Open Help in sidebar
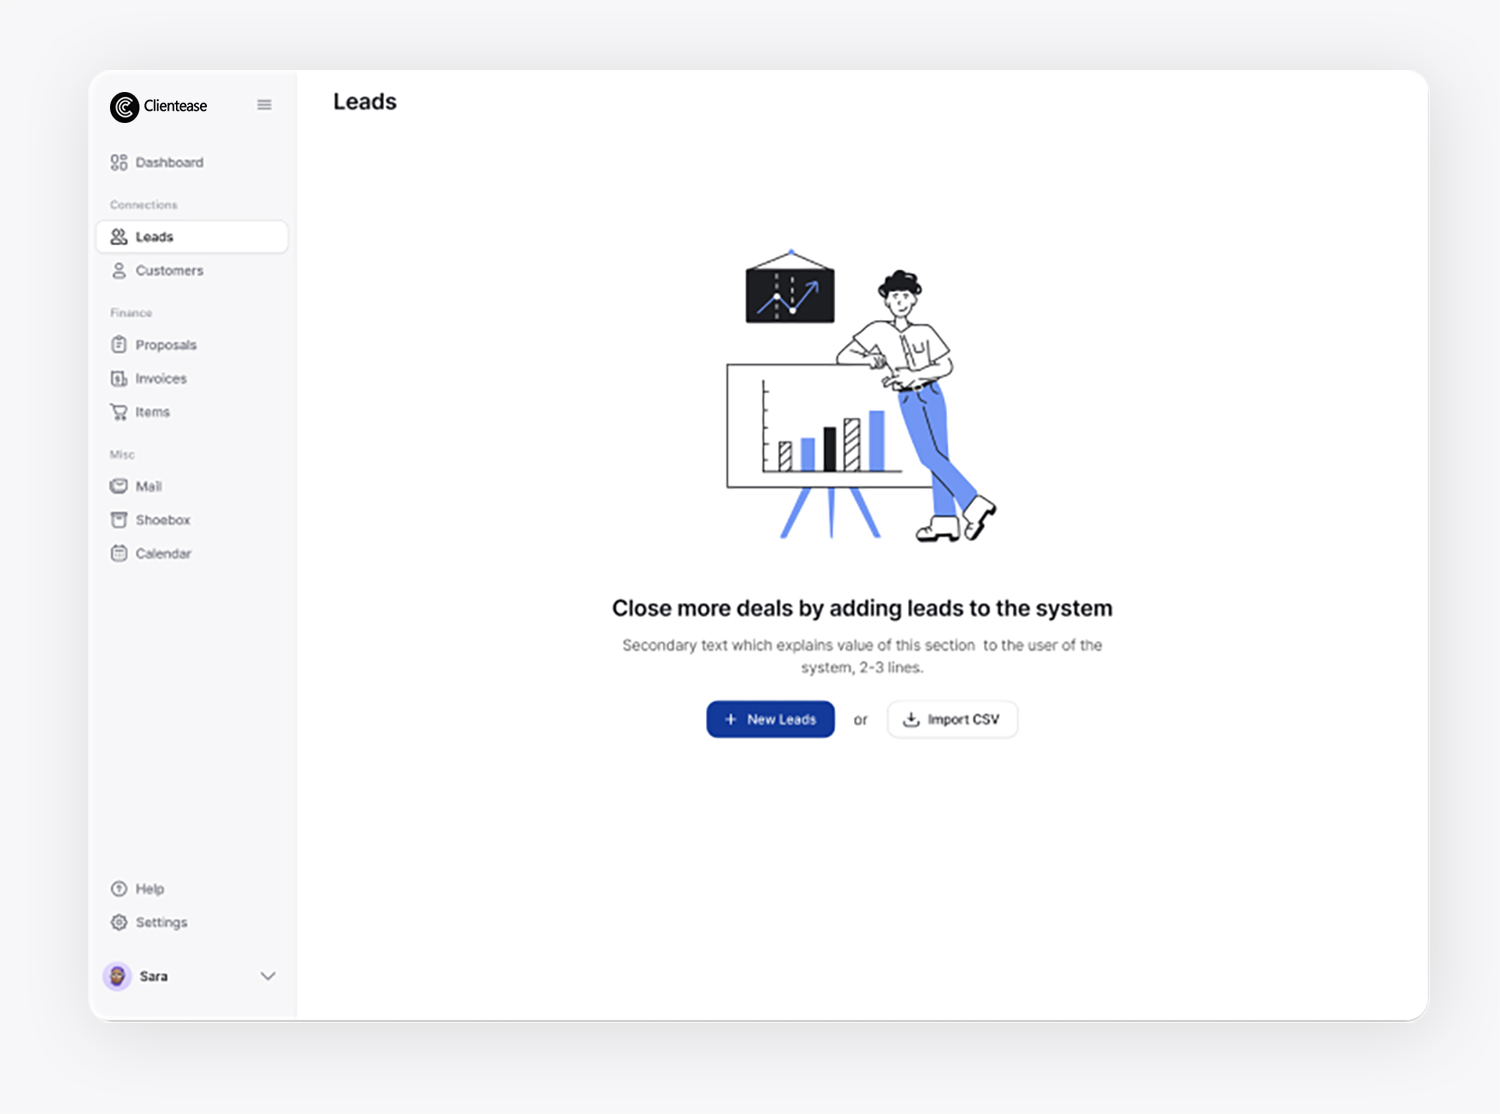The image size is (1500, 1114). click(x=192, y=889)
